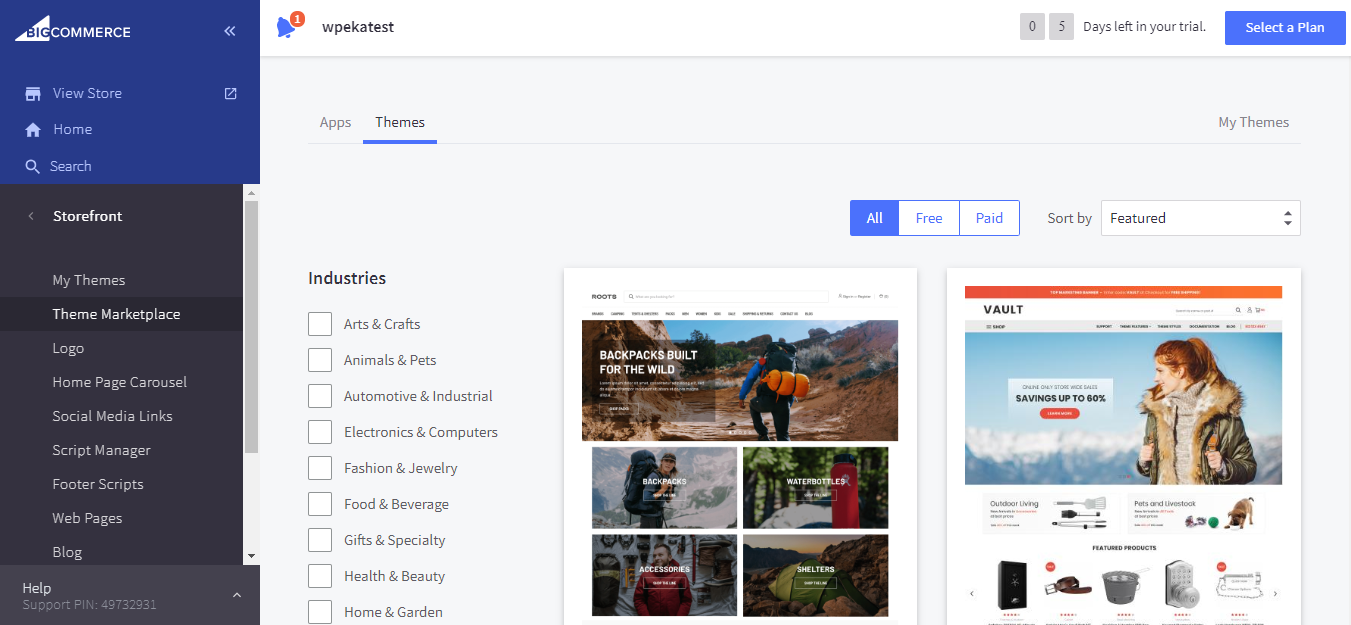Collapse the sidebar with the double-chevron

(x=229, y=30)
